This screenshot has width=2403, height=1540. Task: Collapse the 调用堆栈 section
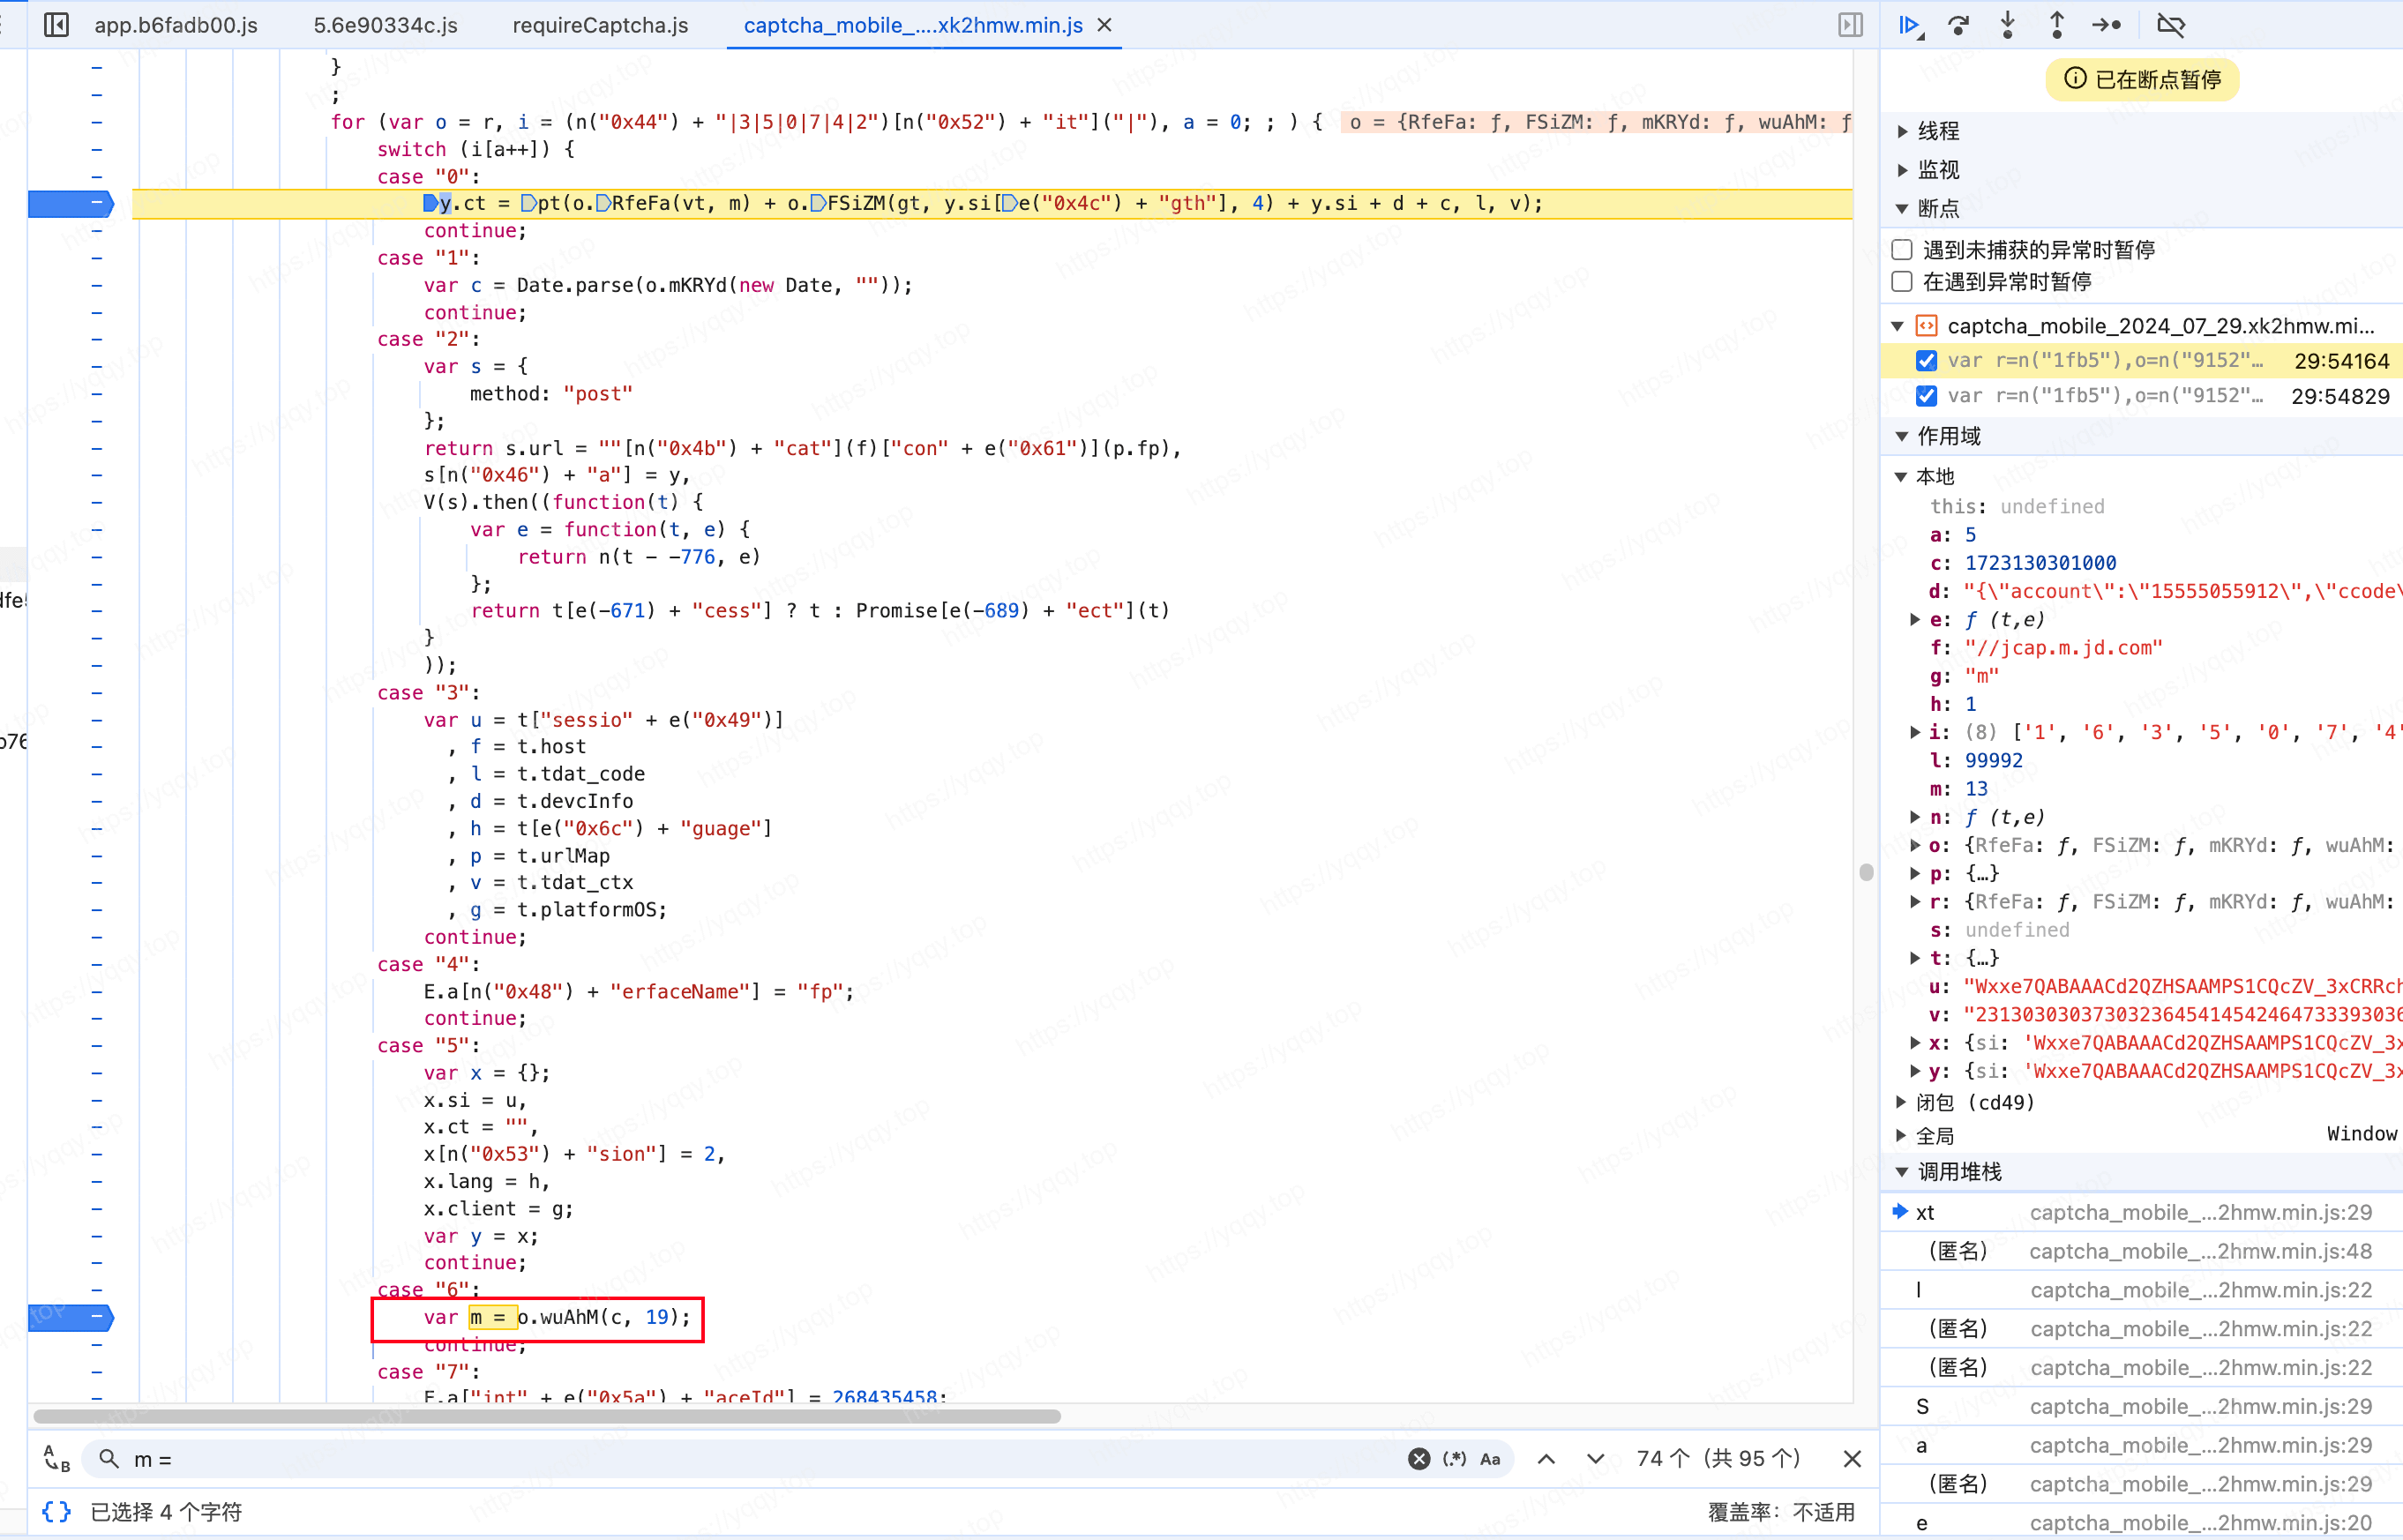pyautogui.click(x=1902, y=1172)
